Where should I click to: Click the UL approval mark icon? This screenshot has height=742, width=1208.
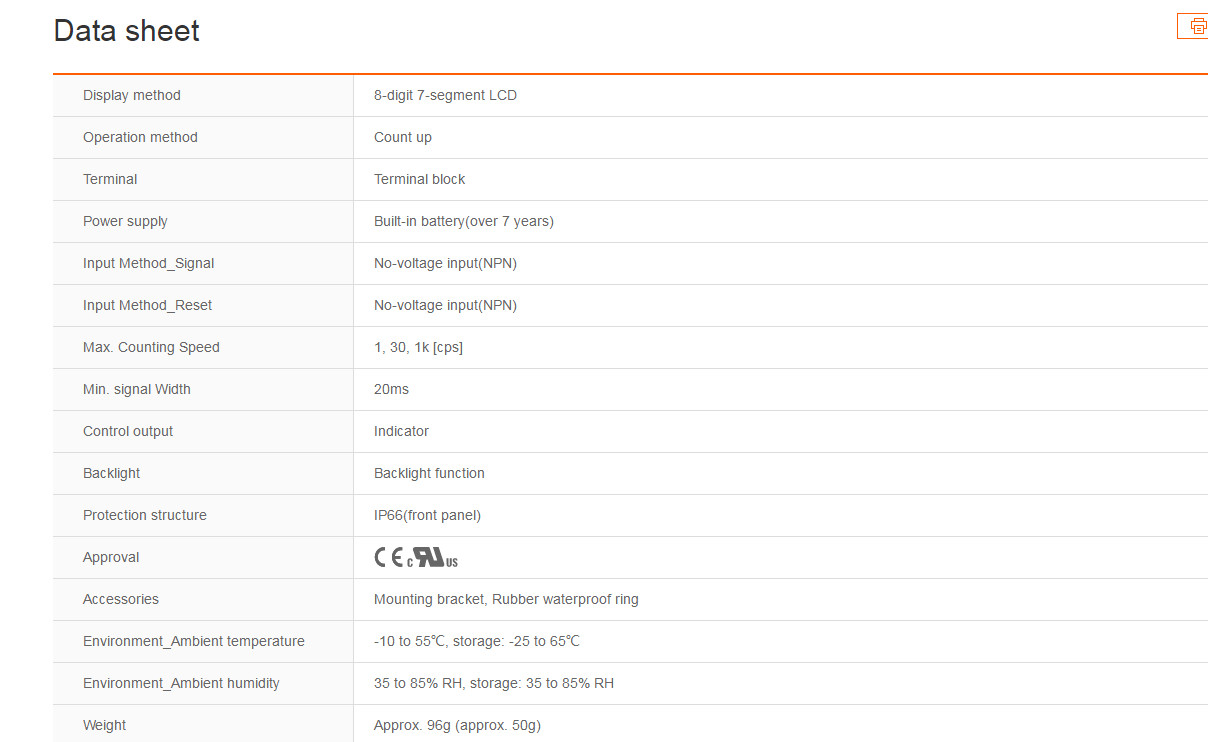click(x=433, y=558)
